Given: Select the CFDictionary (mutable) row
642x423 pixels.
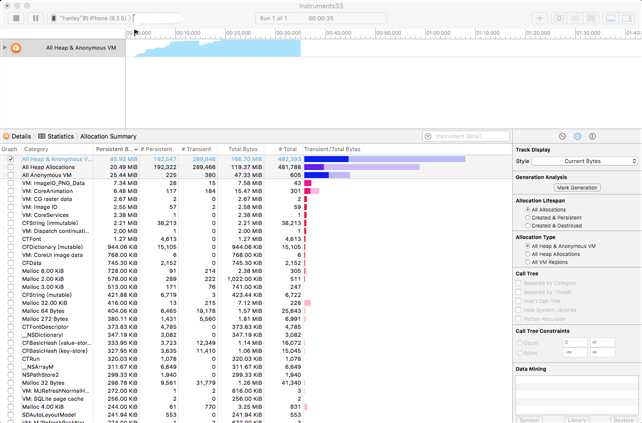Looking at the screenshot, I should [x=256, y=247].
